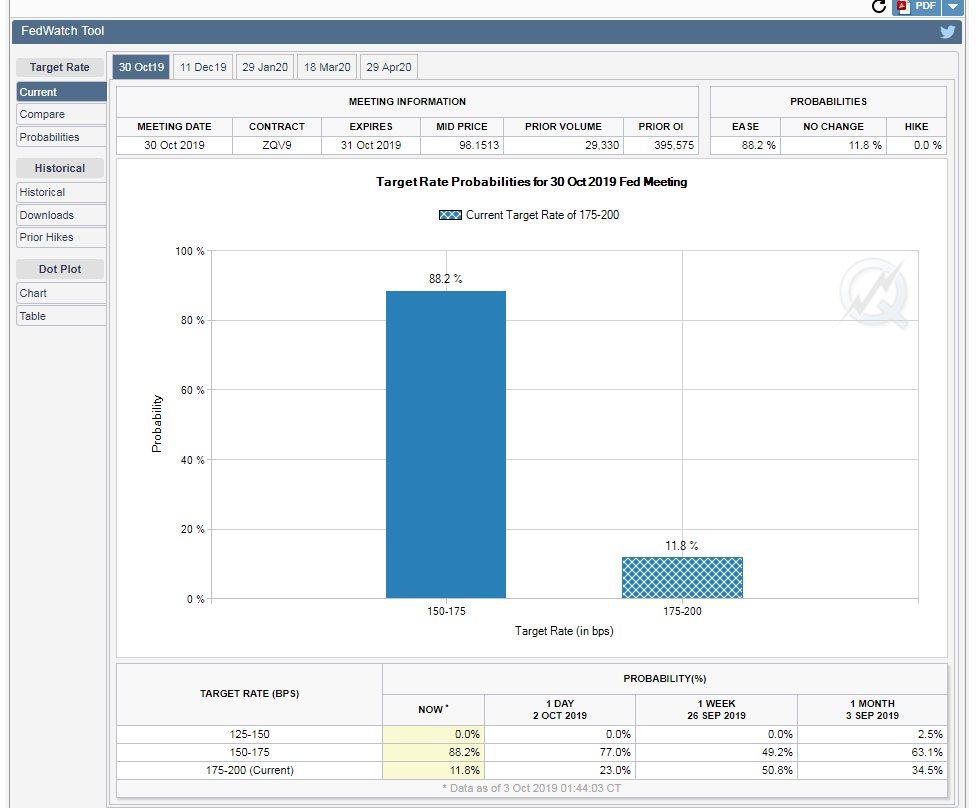
Task: Click the 49.2% one-week probability cell
Action: pyautogui.click(x=716, y=753)
